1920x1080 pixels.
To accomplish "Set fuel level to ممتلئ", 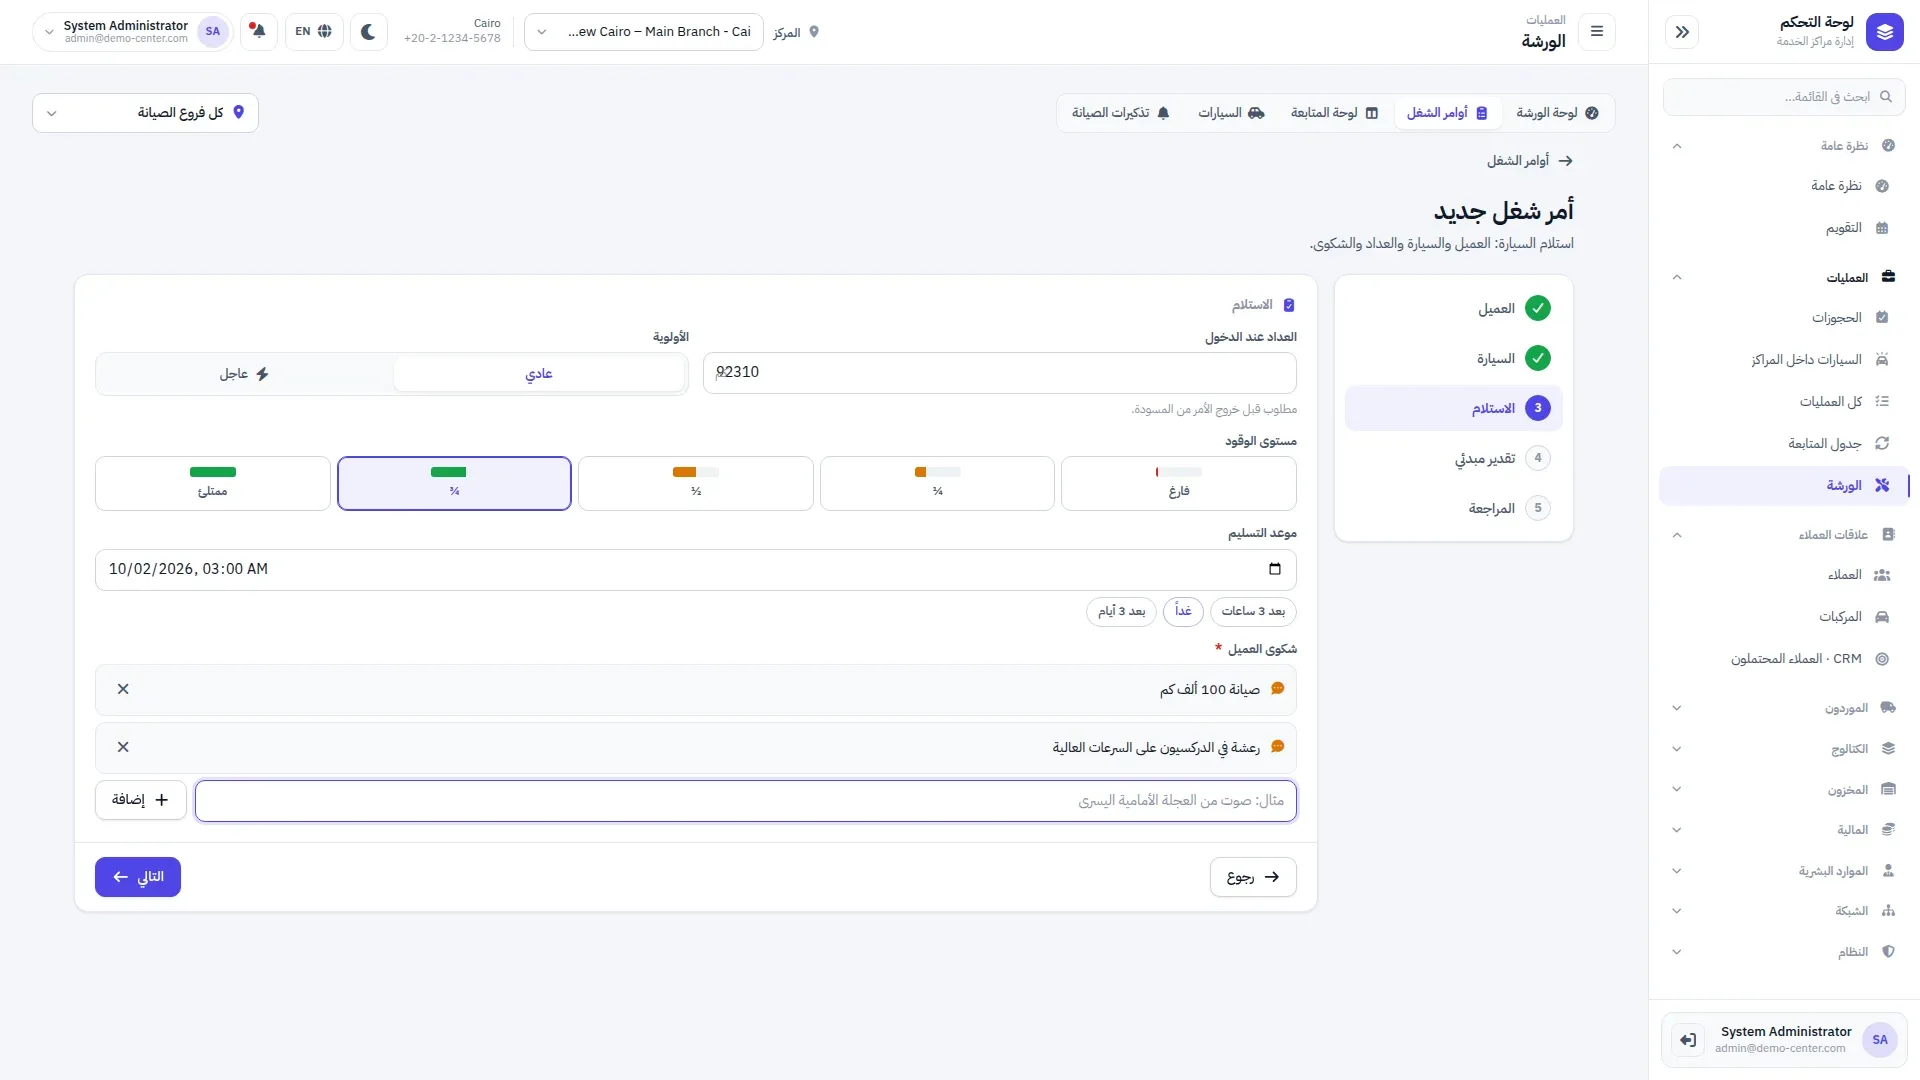I will point(213,483).
